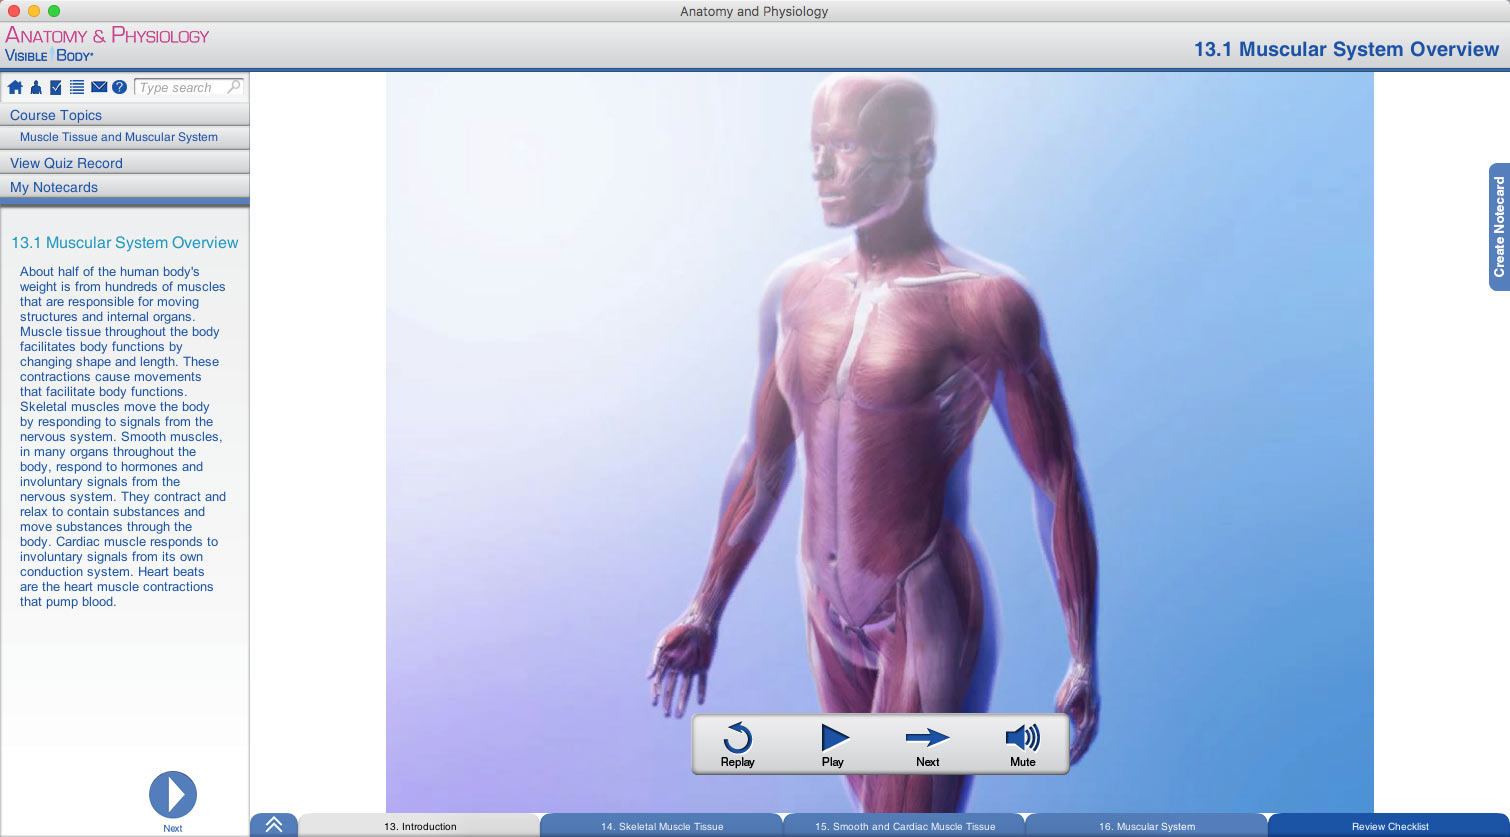
Task: Open the checkmark quiz icon
Action: [x=56, y=88]
